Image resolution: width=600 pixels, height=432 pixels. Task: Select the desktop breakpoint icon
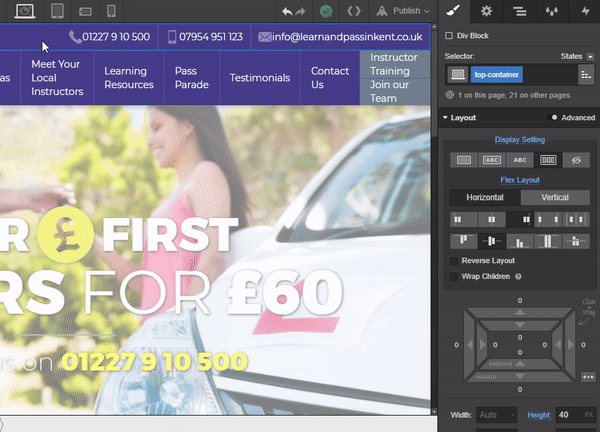click(x=25, y=11)
